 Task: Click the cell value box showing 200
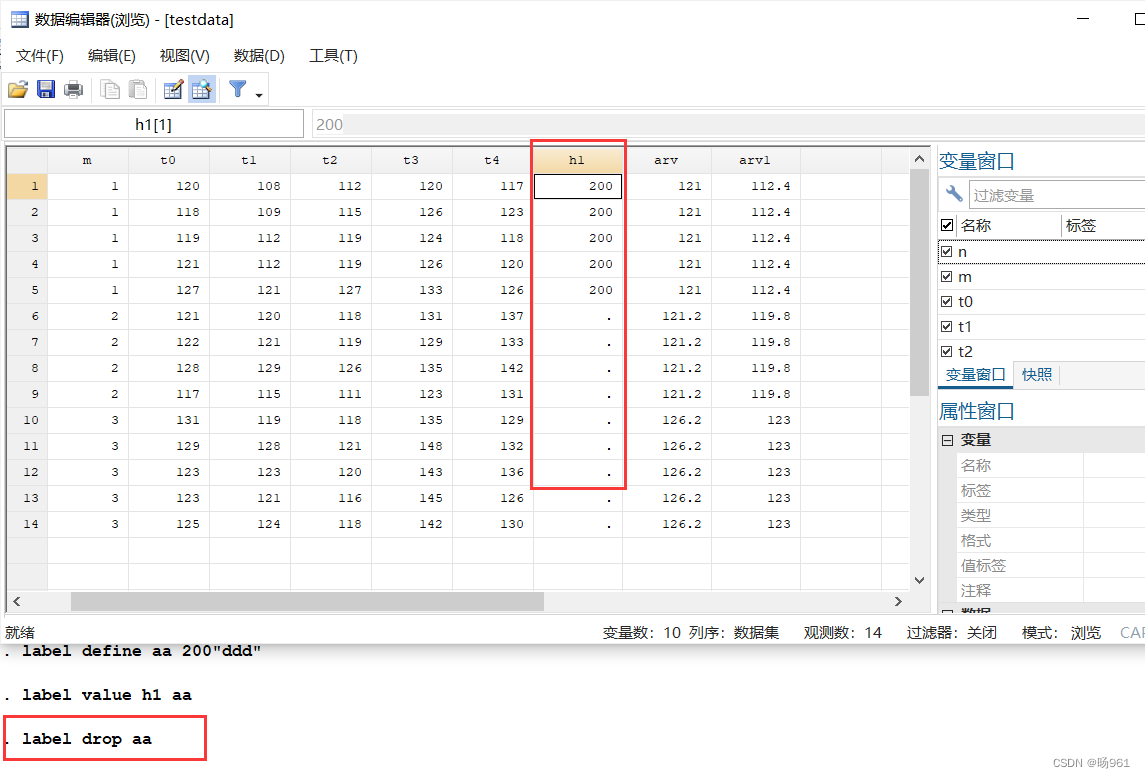click(728, 124)
